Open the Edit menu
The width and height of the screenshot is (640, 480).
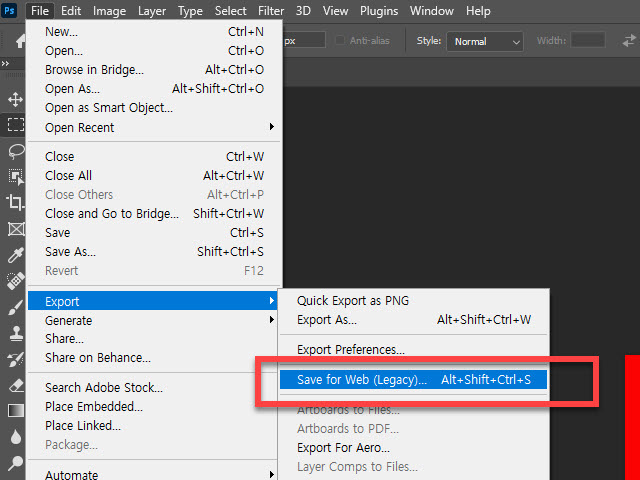coord(71,11)
